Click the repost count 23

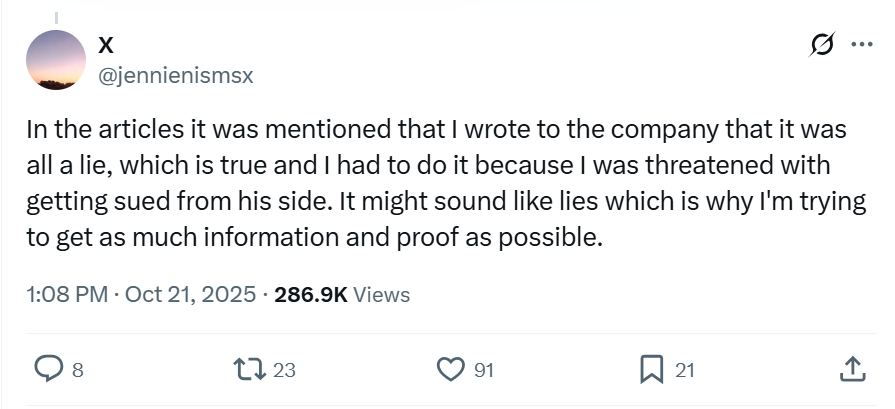point(284,371)
